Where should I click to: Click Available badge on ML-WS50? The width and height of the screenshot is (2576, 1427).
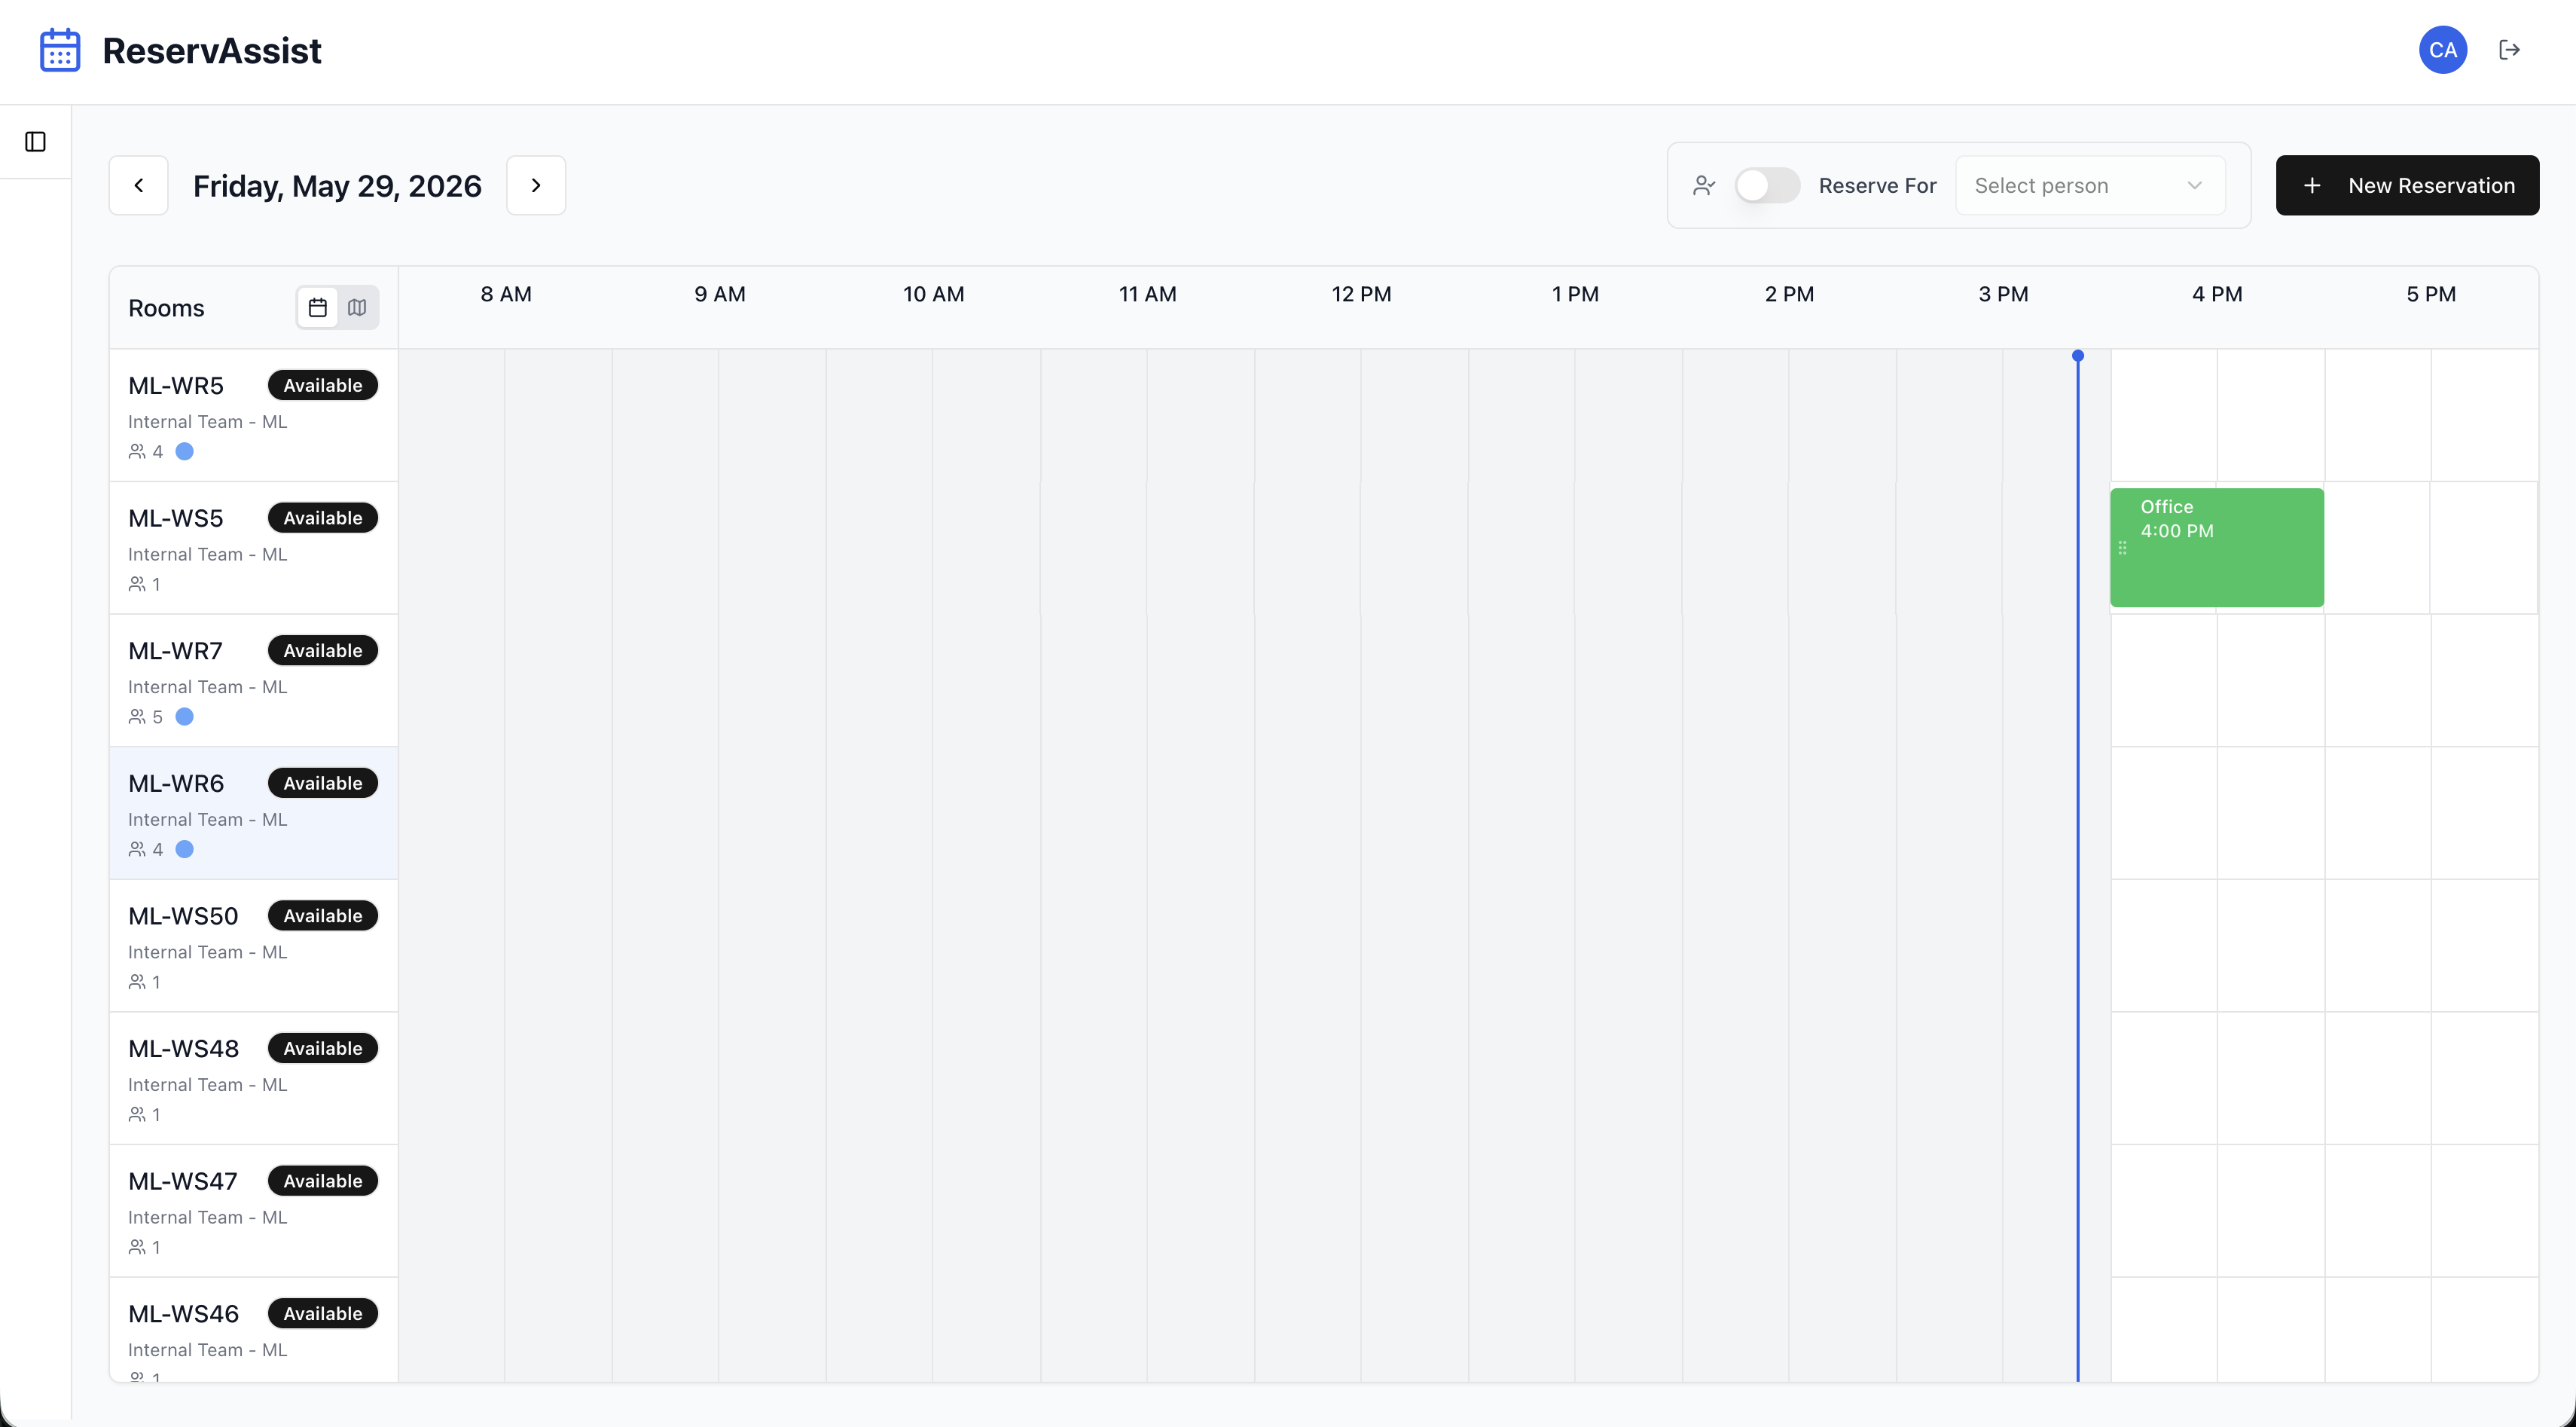coord(322,916)
